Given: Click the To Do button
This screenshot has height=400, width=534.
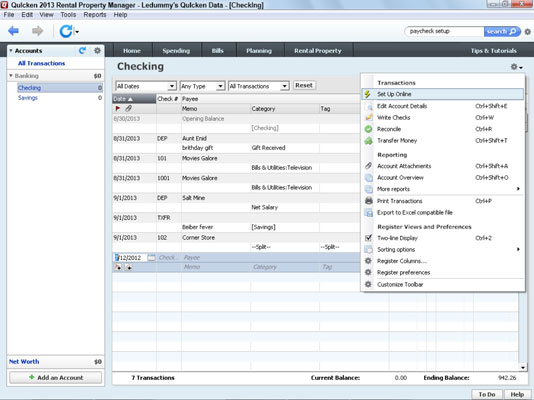Looking at the screenshot, I should pyautogui.click(x=487, y=394).
